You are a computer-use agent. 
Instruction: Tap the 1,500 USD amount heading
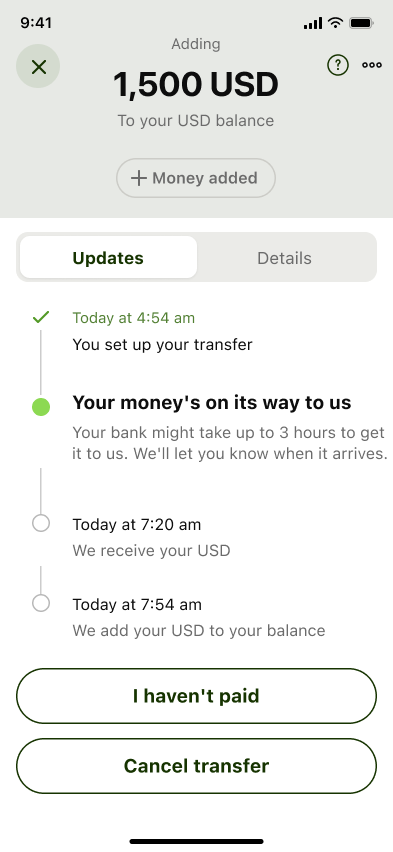click(196, 85)
